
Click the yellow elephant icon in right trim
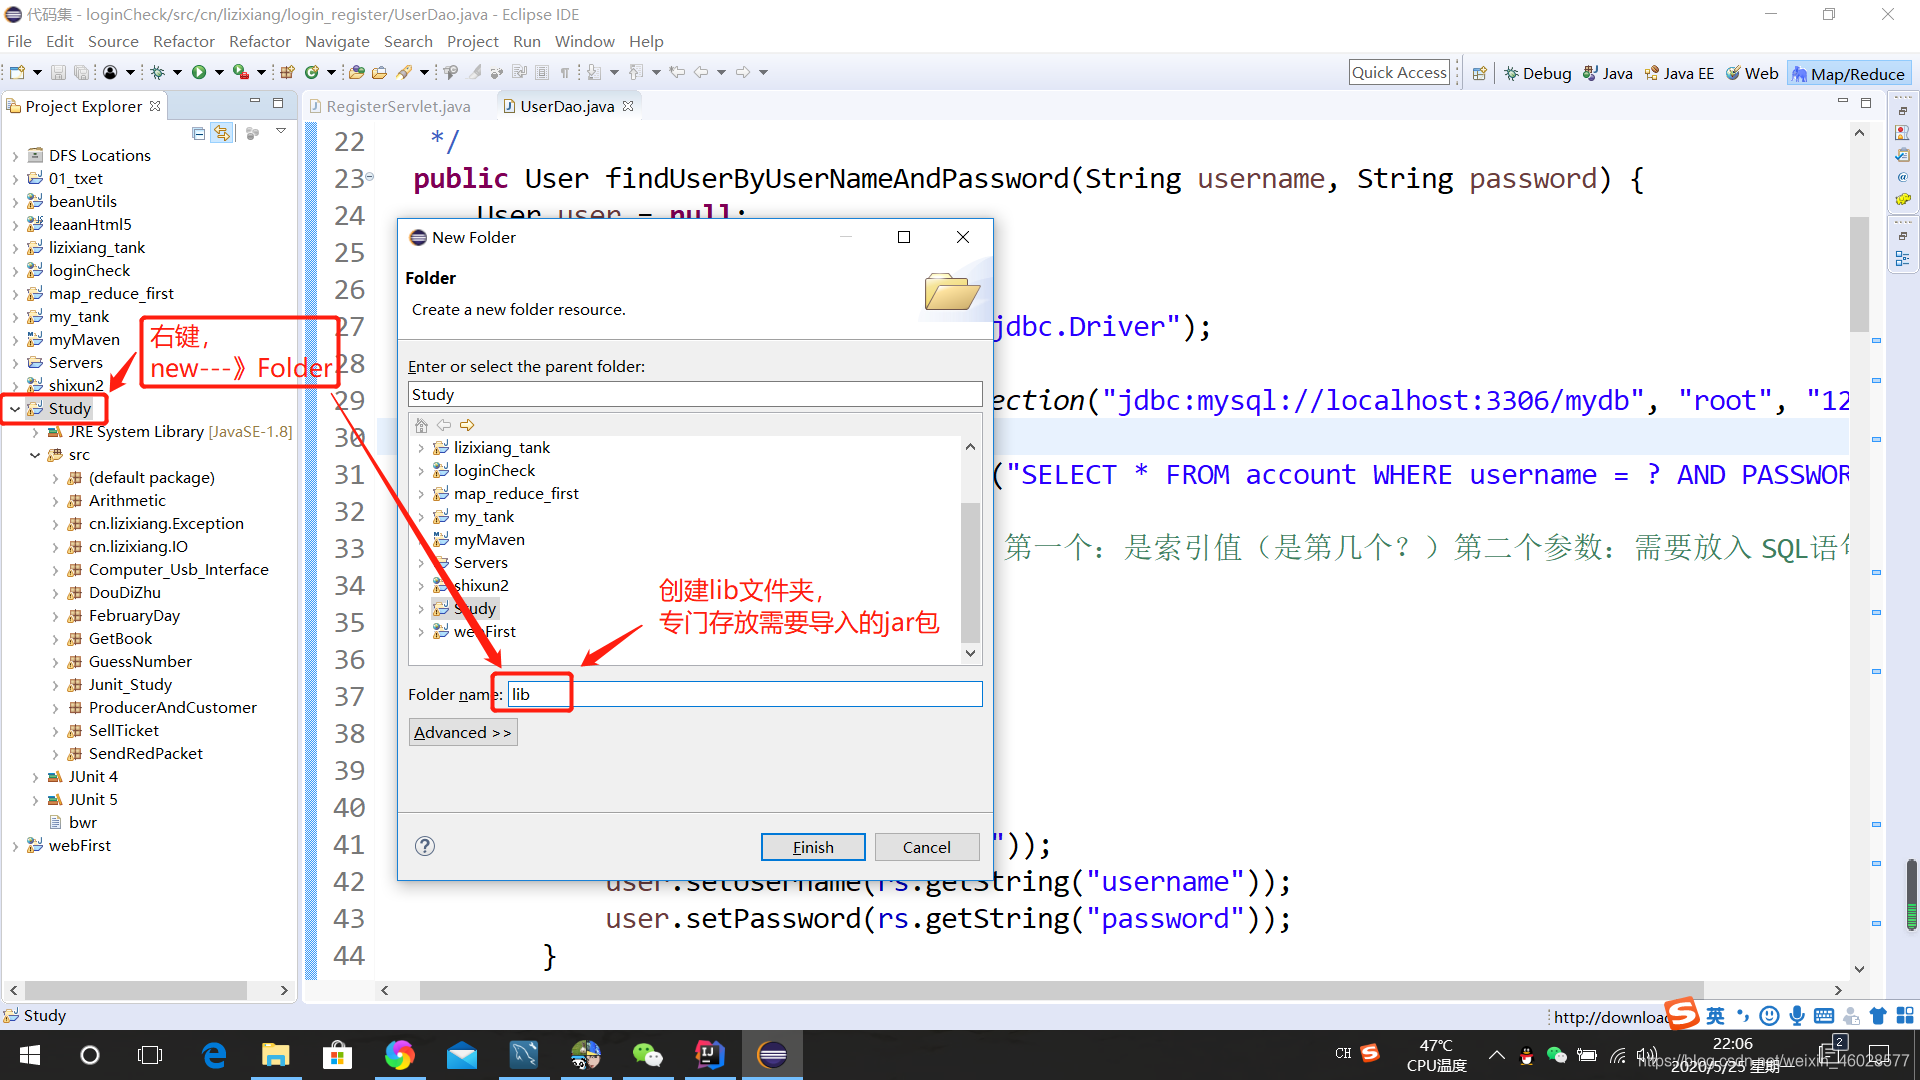[1902, 199]
